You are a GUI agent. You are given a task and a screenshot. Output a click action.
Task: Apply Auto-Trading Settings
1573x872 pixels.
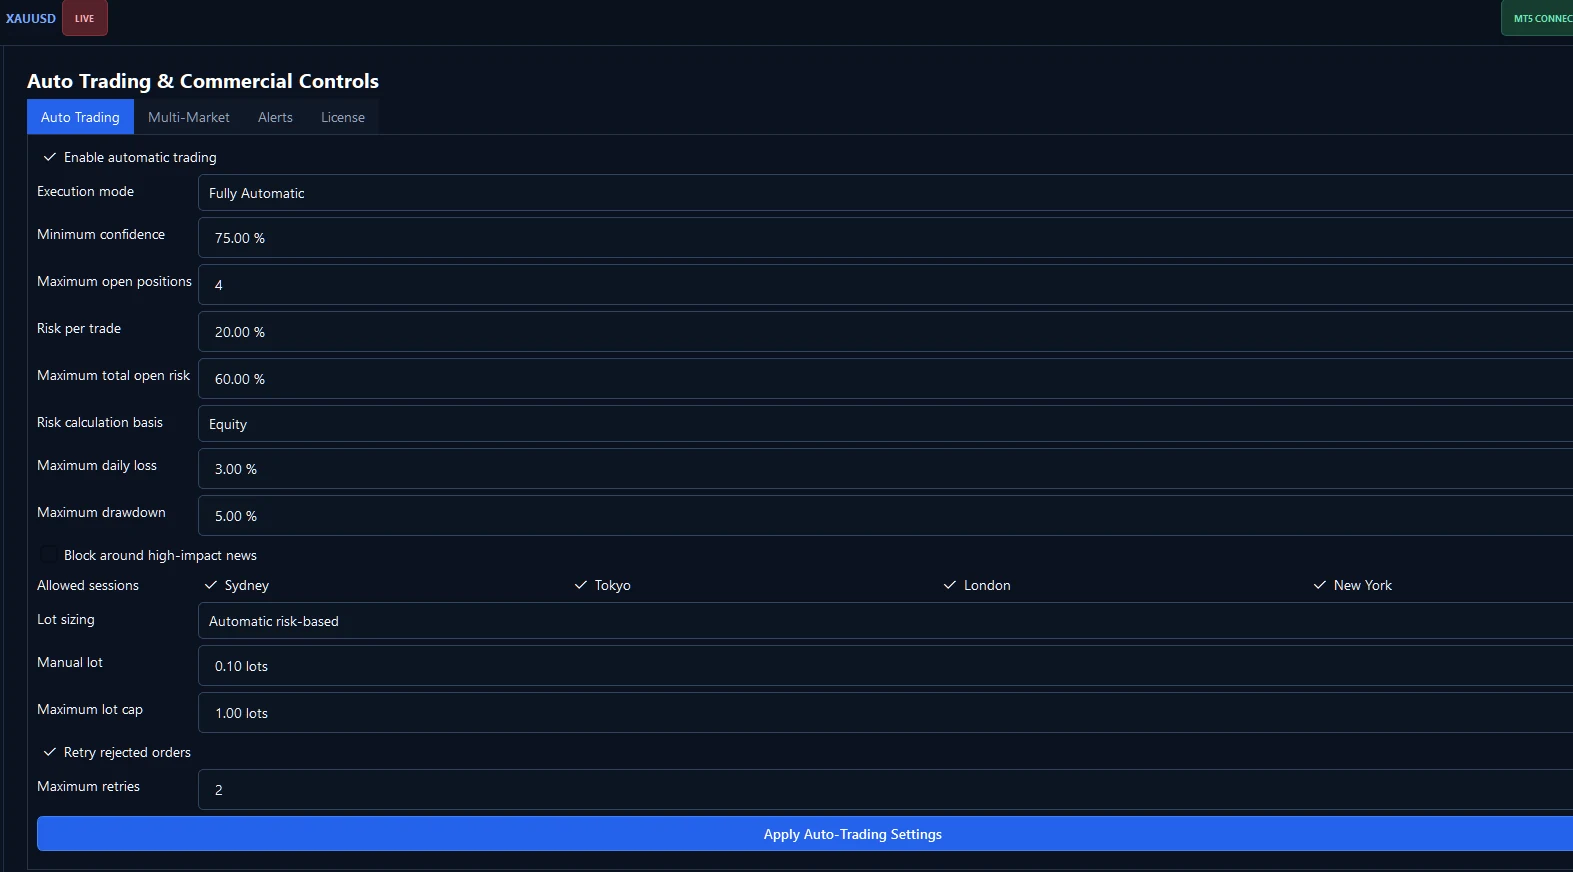pyautogui.click(x=805, y=834)
